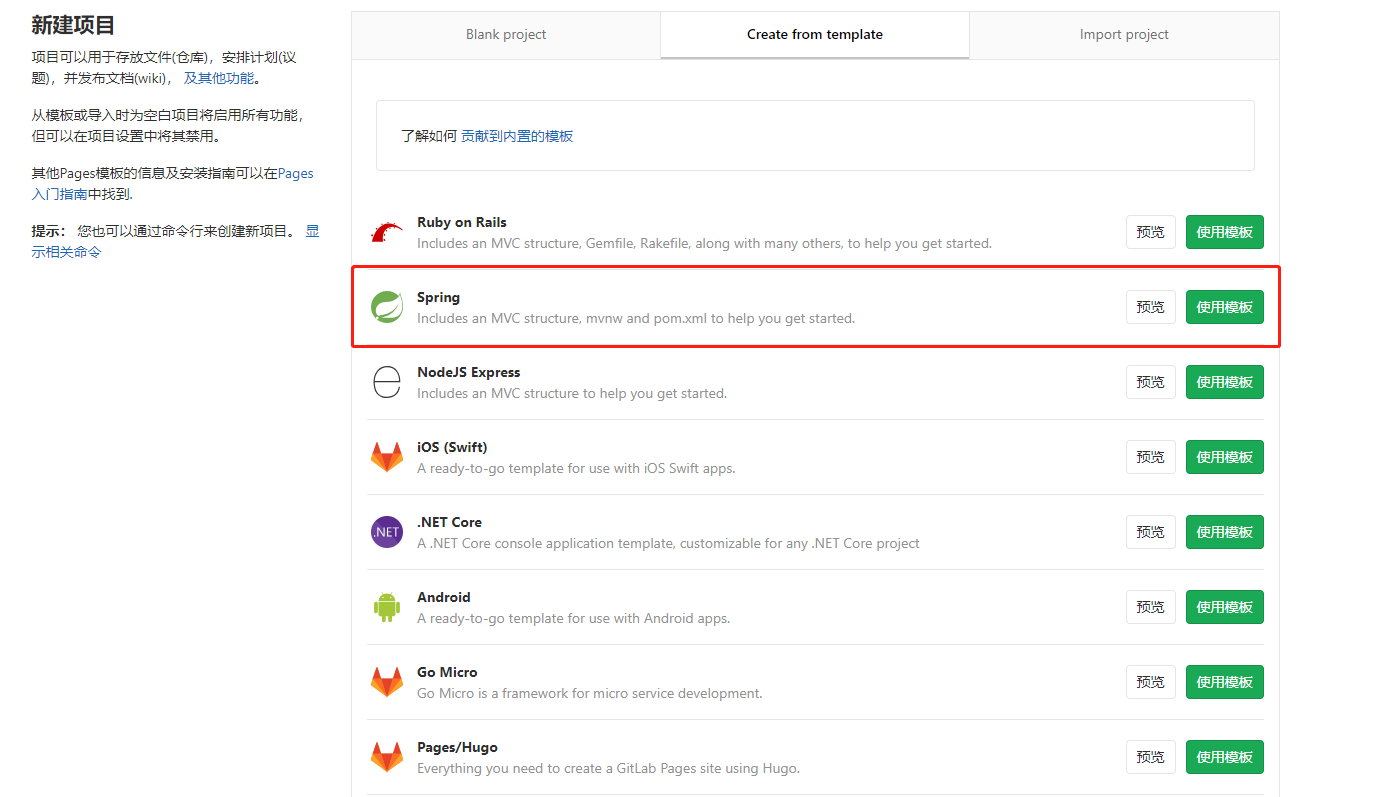The height and width of the screenshot is (797, 1381).
Task: Use the iOS (Swift) template
Action: [1225, 457]
